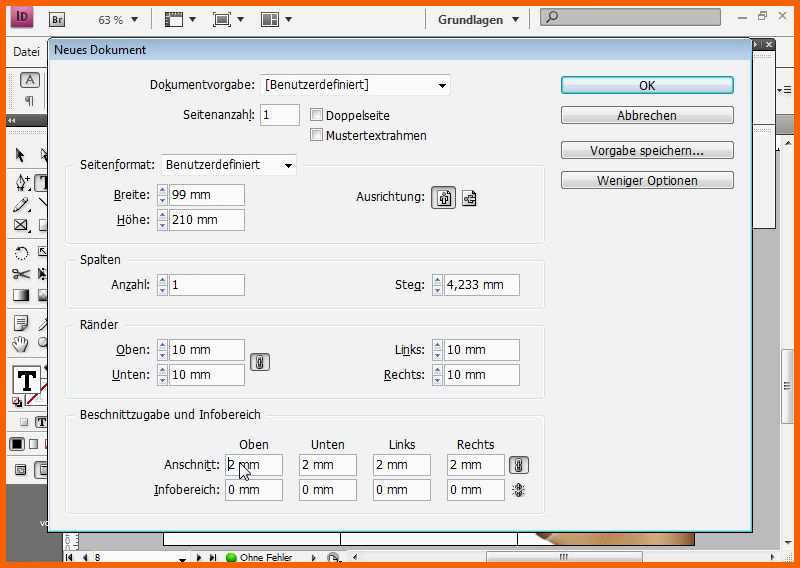The image size is (800, 568).
Task: Open the Dokumentvorgabe dropdown
Action: coord(355,85)
